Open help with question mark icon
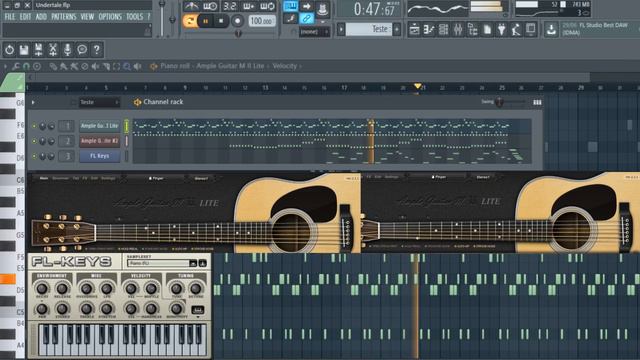The image size is (640, 360). (x=97, y=50)
